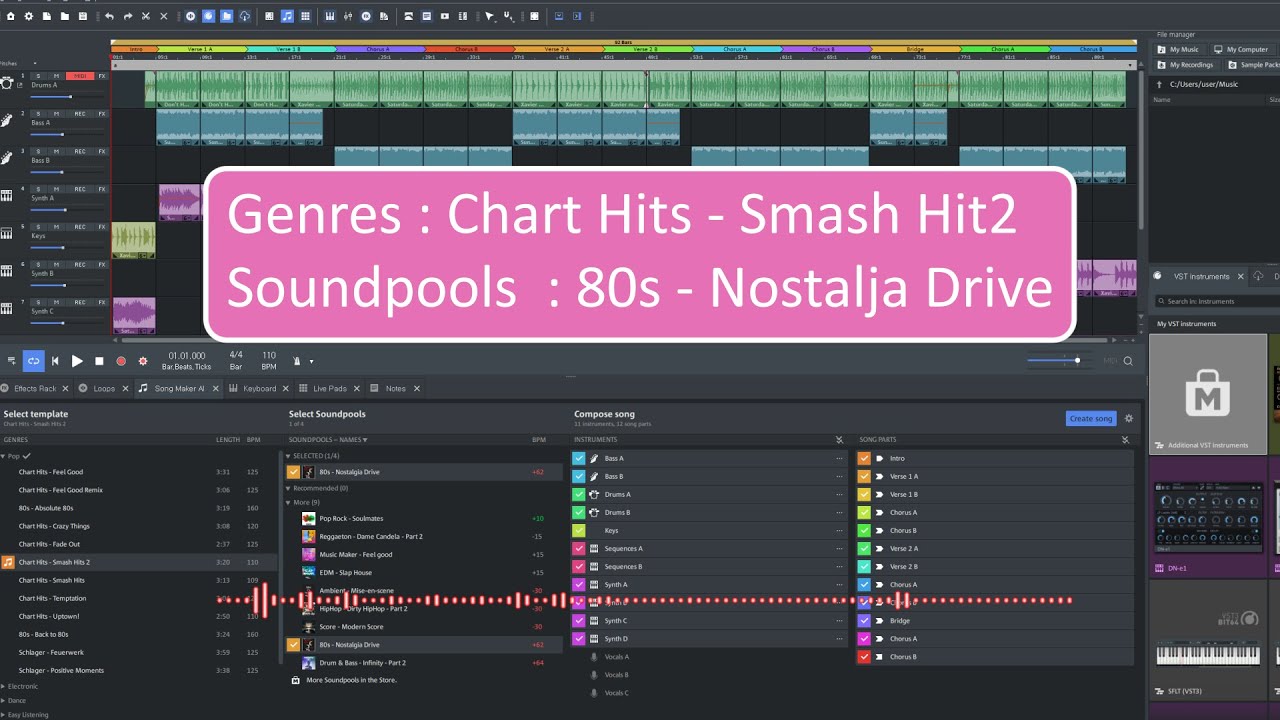Open the Live Pads grid toolbar icon

tap(305, 16)
